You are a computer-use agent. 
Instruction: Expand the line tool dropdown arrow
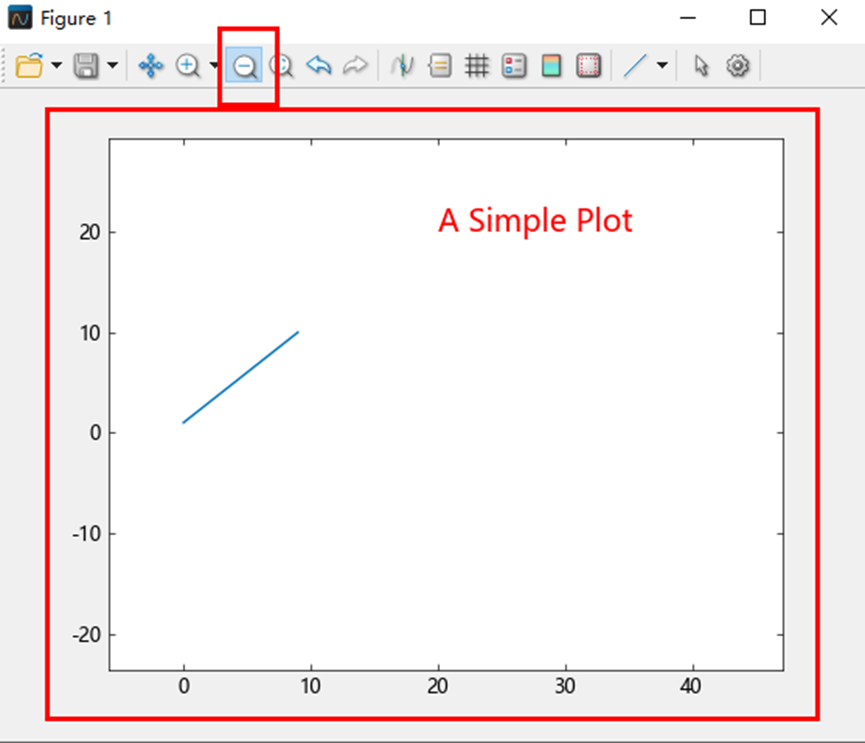[x=663, y=65]
